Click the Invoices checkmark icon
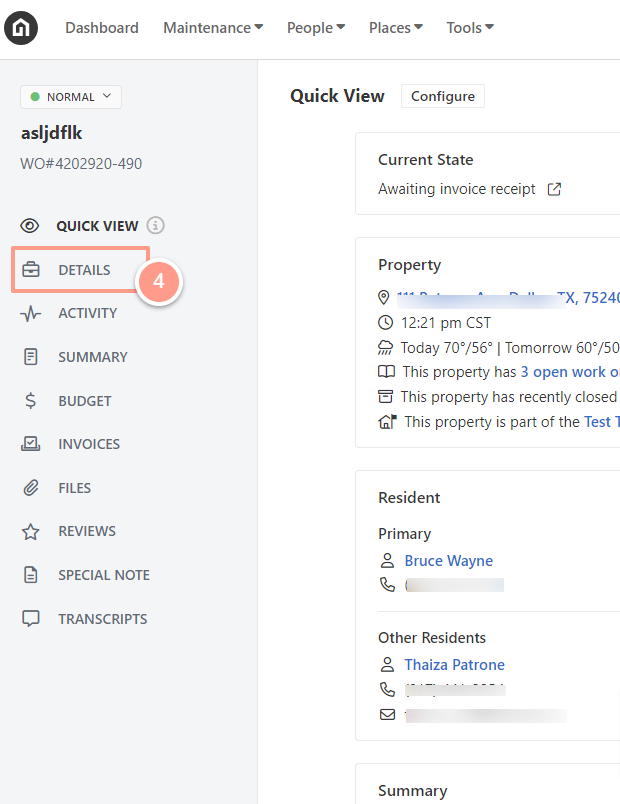The image size is (620, 804). point(31,444)
